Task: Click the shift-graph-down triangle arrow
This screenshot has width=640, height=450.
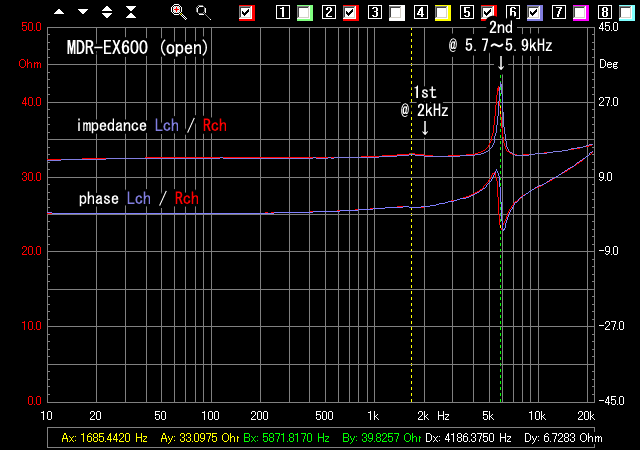Action: 83,12
